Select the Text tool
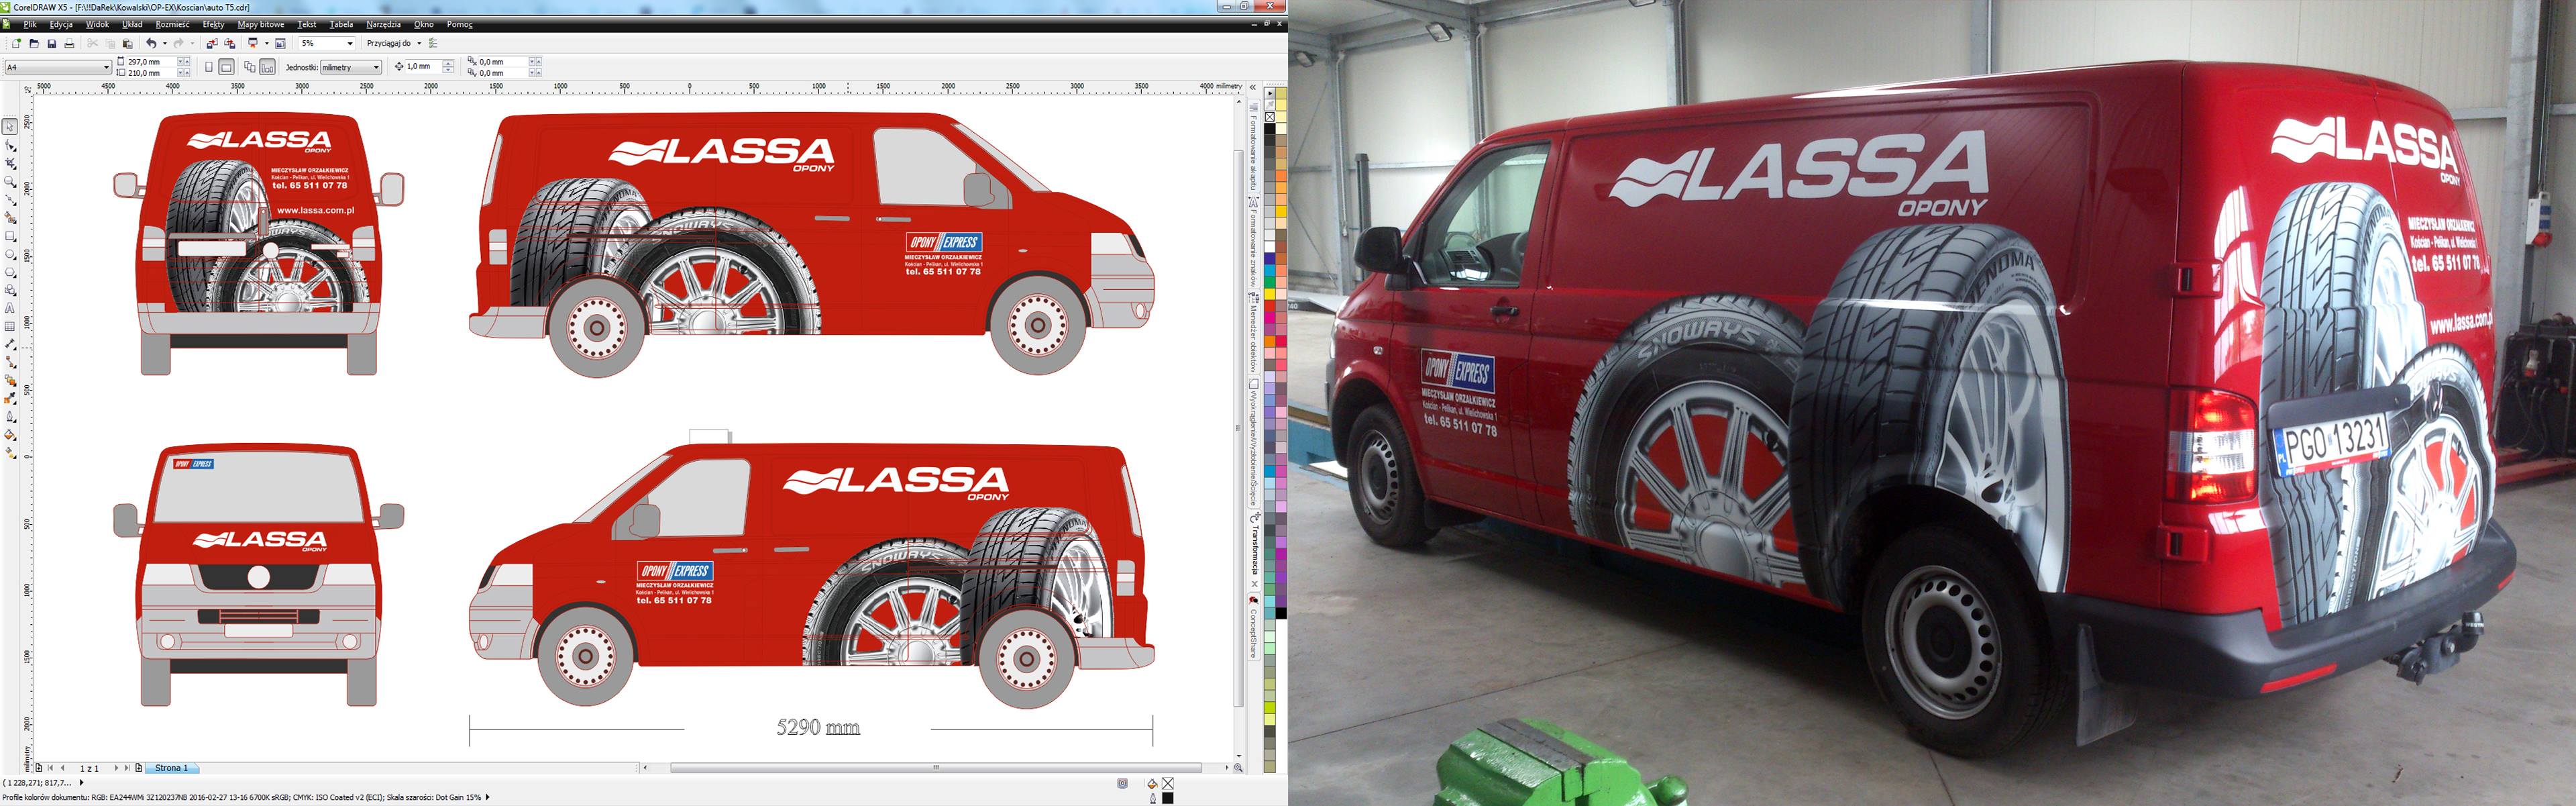The image size is (2576, 806). tap(10, 308)
